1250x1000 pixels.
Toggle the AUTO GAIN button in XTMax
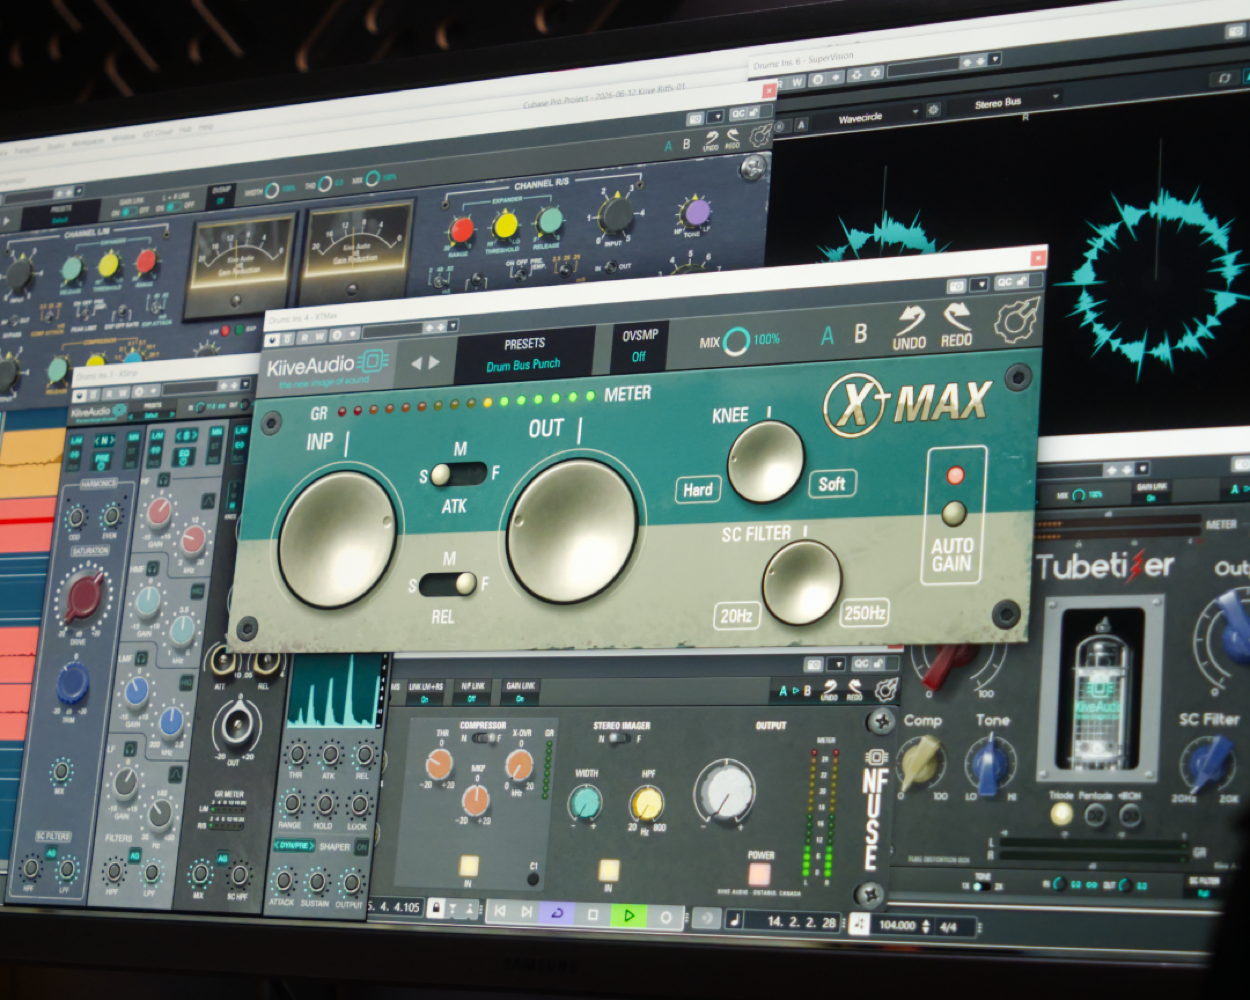click(x=954, y=514)
